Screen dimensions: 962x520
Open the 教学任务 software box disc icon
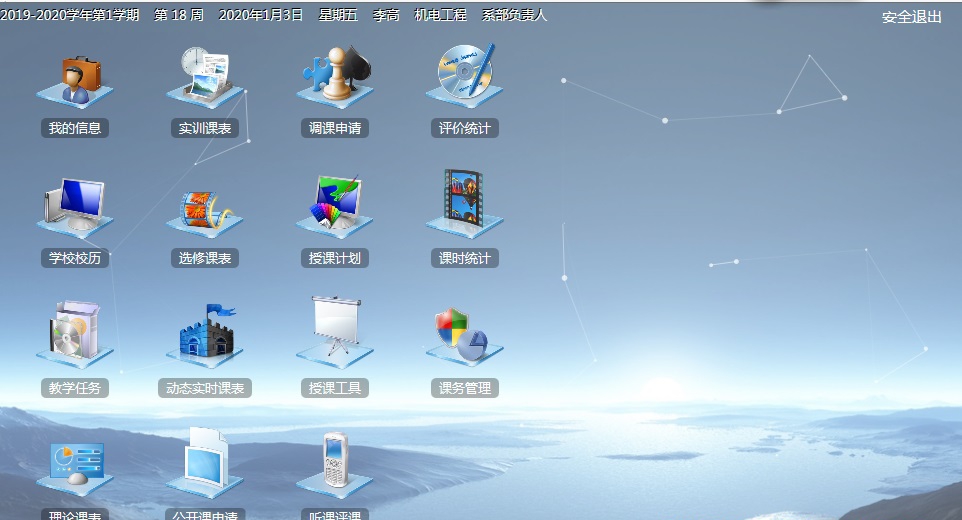click(75, 334)
